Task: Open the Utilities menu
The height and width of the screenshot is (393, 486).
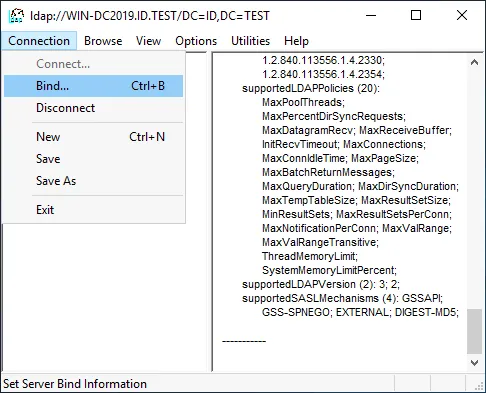Action: point(250,41)
